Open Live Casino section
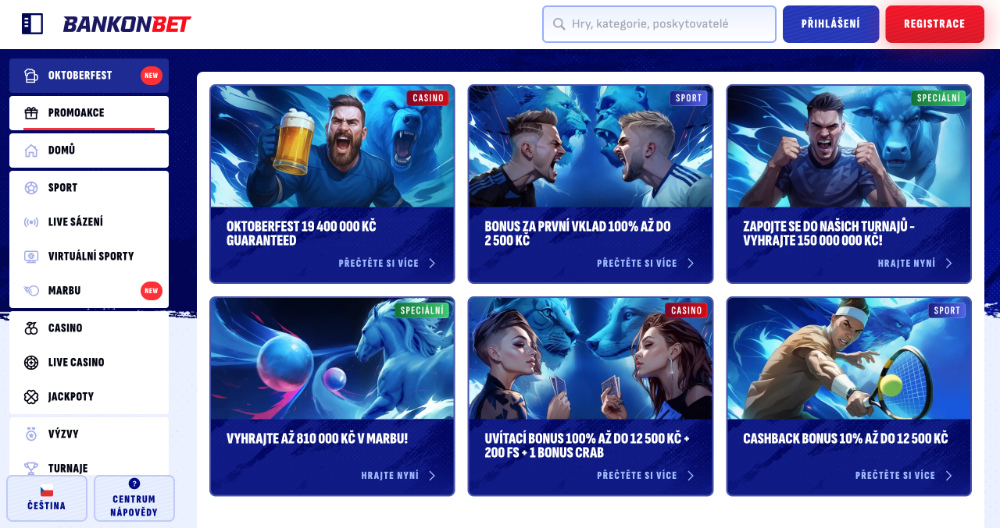This screenshot has height=528, width=1000. point(89,362)
